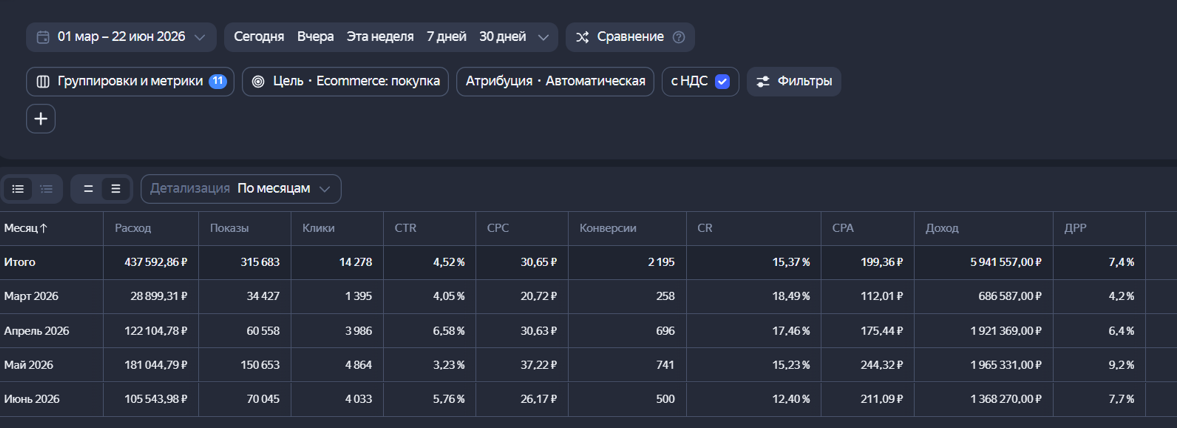Viewport: 1177px width, 428px height.
Task: Sort by the Месяц column header
Action: point(26,228)
